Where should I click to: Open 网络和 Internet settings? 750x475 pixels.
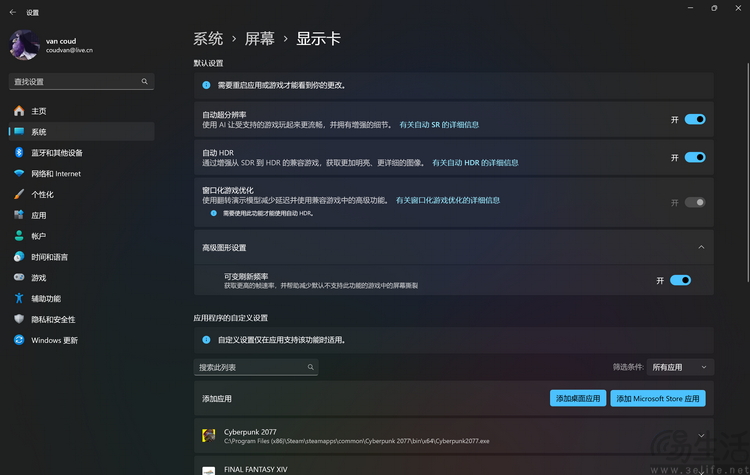[x=81, y=174]
